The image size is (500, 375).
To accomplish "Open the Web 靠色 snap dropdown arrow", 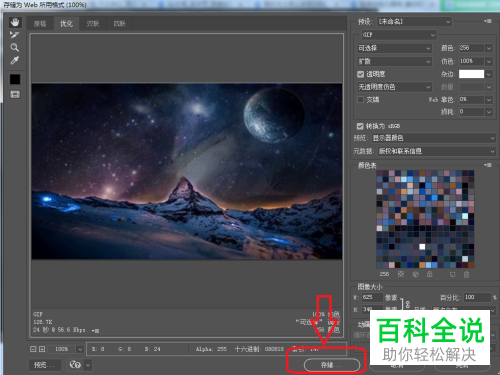I will 489,100.
